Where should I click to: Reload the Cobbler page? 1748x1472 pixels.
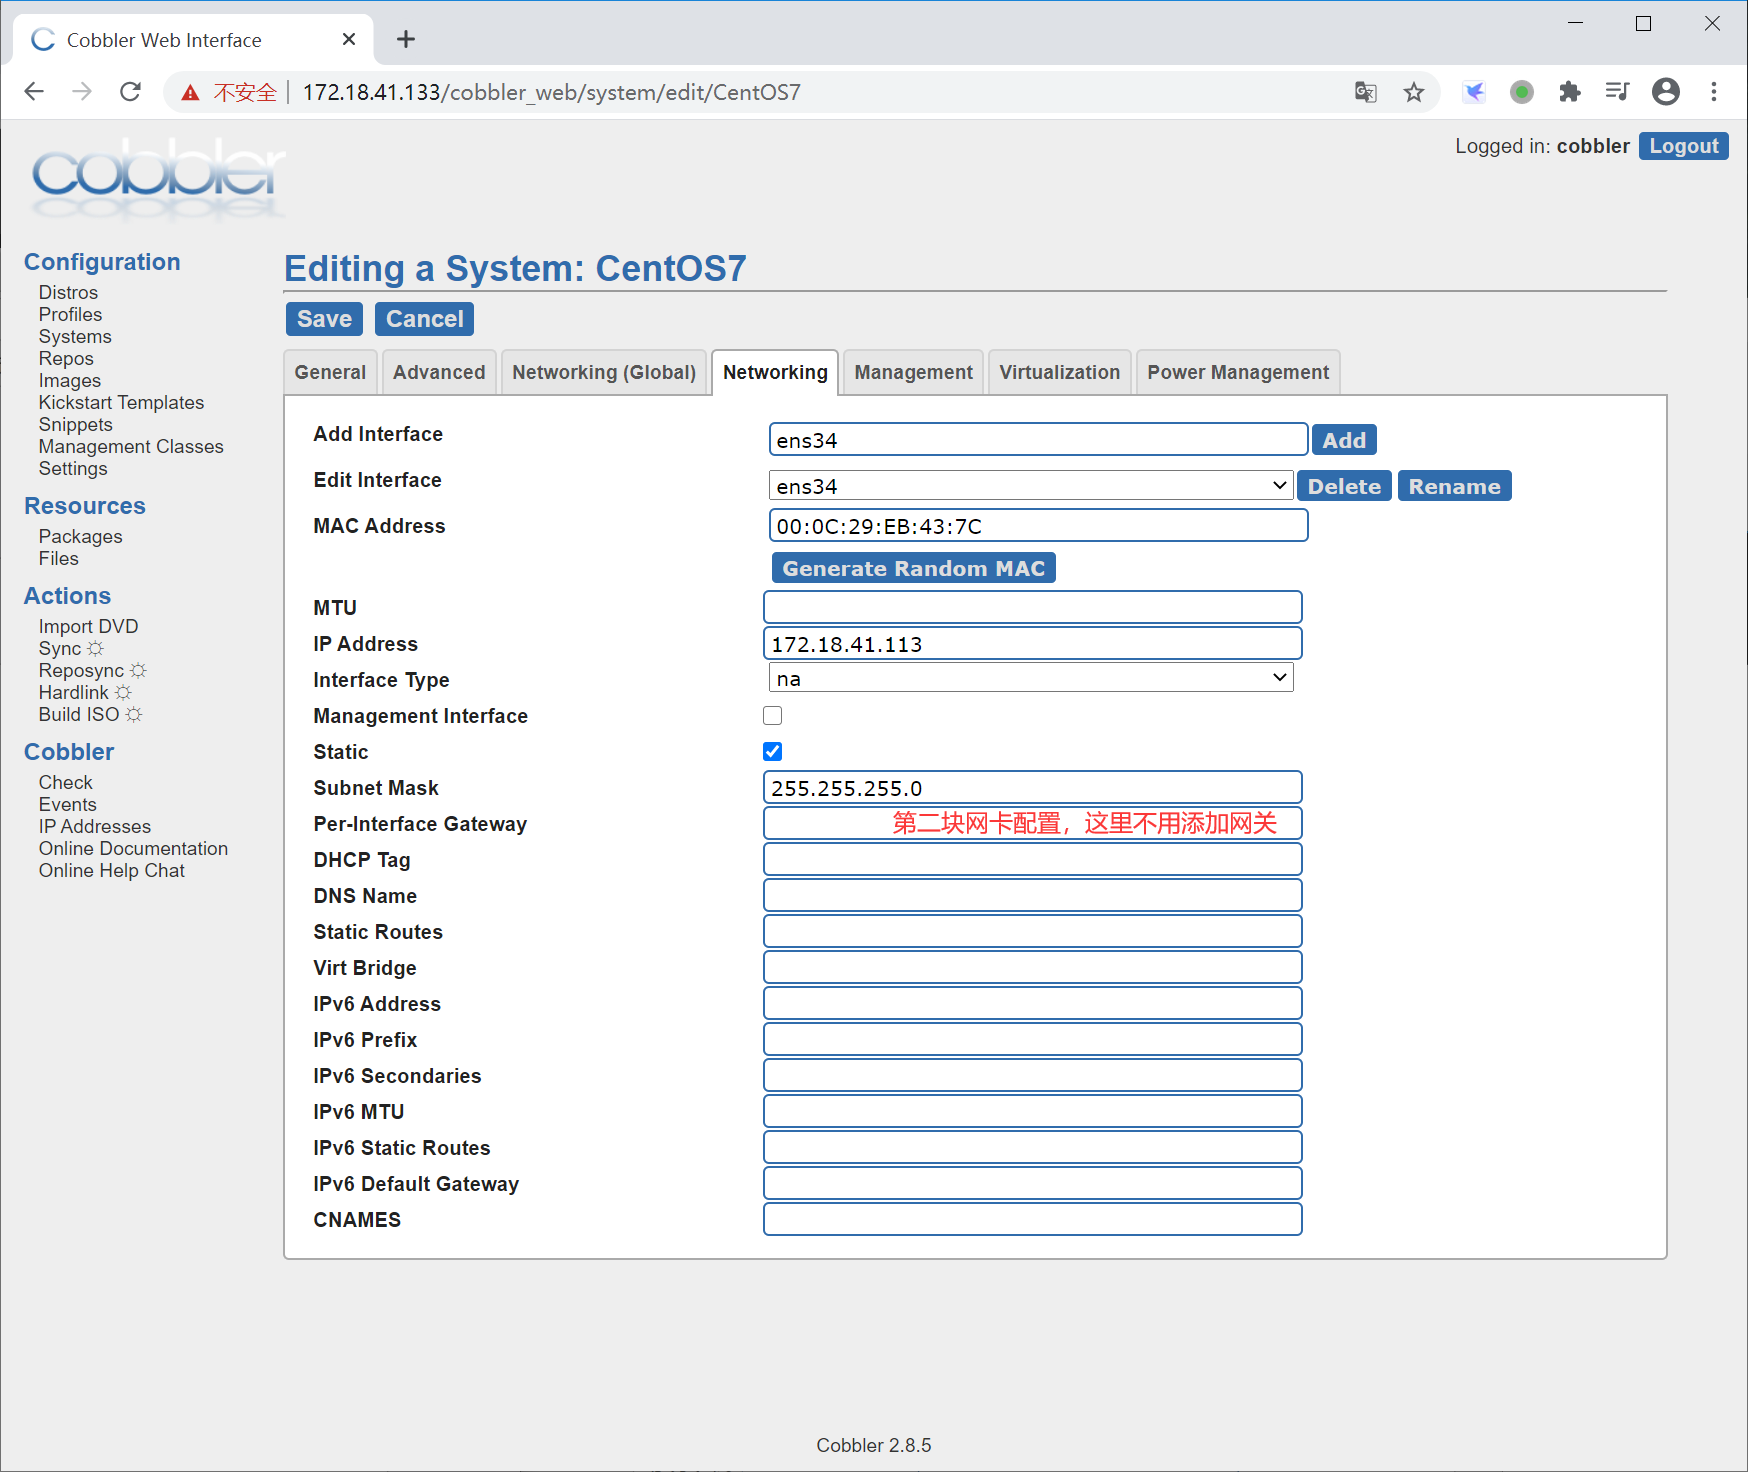click(130, 92)
